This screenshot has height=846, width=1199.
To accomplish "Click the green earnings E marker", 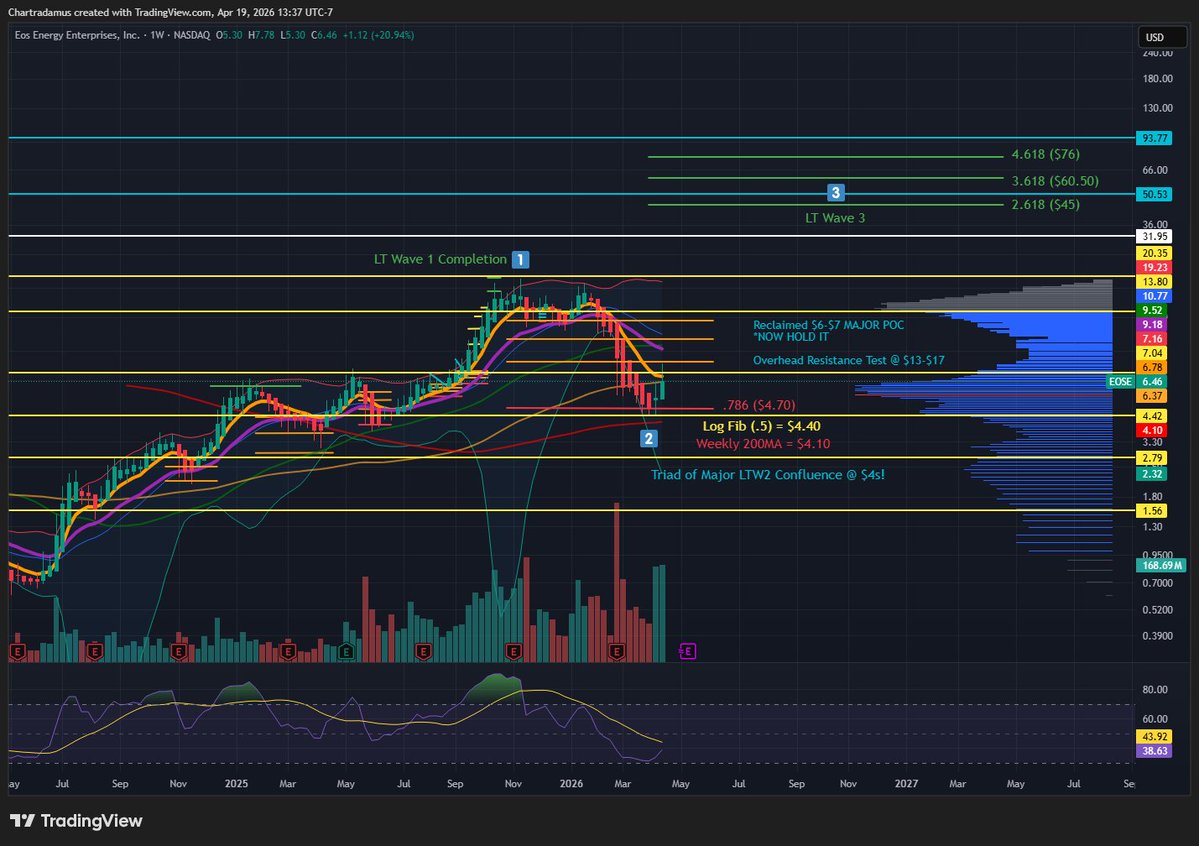I will (346, 651).
